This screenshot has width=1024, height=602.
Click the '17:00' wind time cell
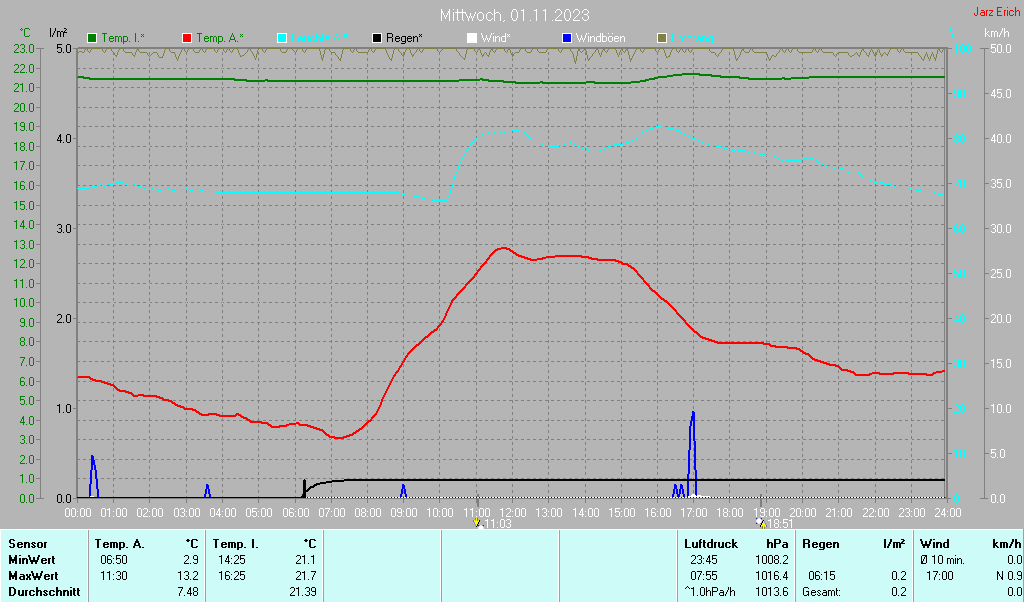(x=940, y=577)
